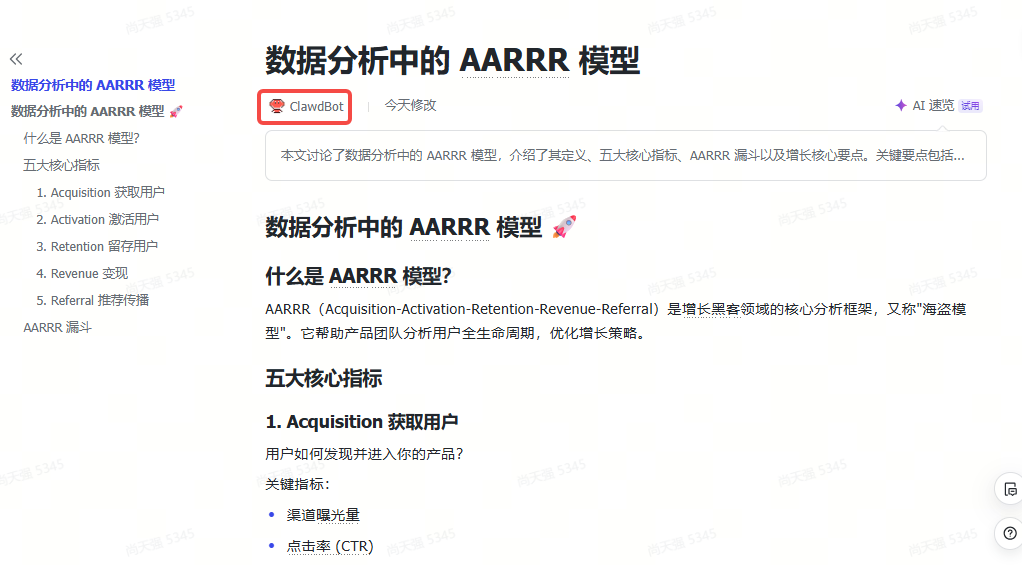Click the 试用 trial badge

tap(970, 106)
